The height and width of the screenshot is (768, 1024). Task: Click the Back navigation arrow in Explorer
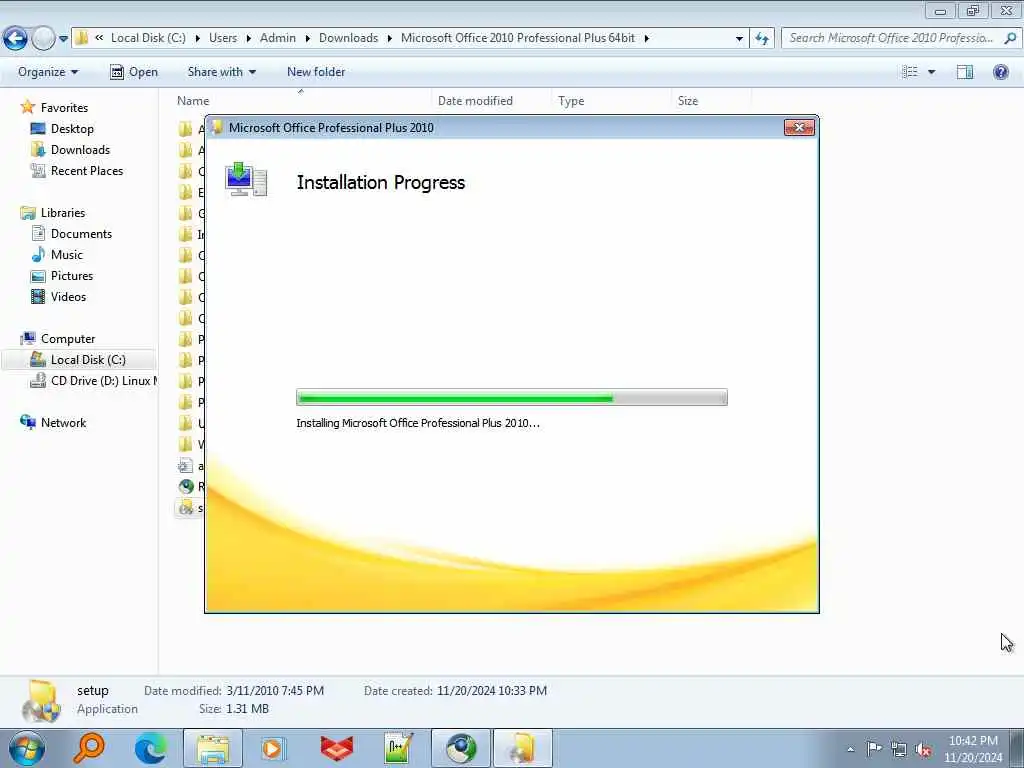tap(16, 39)
